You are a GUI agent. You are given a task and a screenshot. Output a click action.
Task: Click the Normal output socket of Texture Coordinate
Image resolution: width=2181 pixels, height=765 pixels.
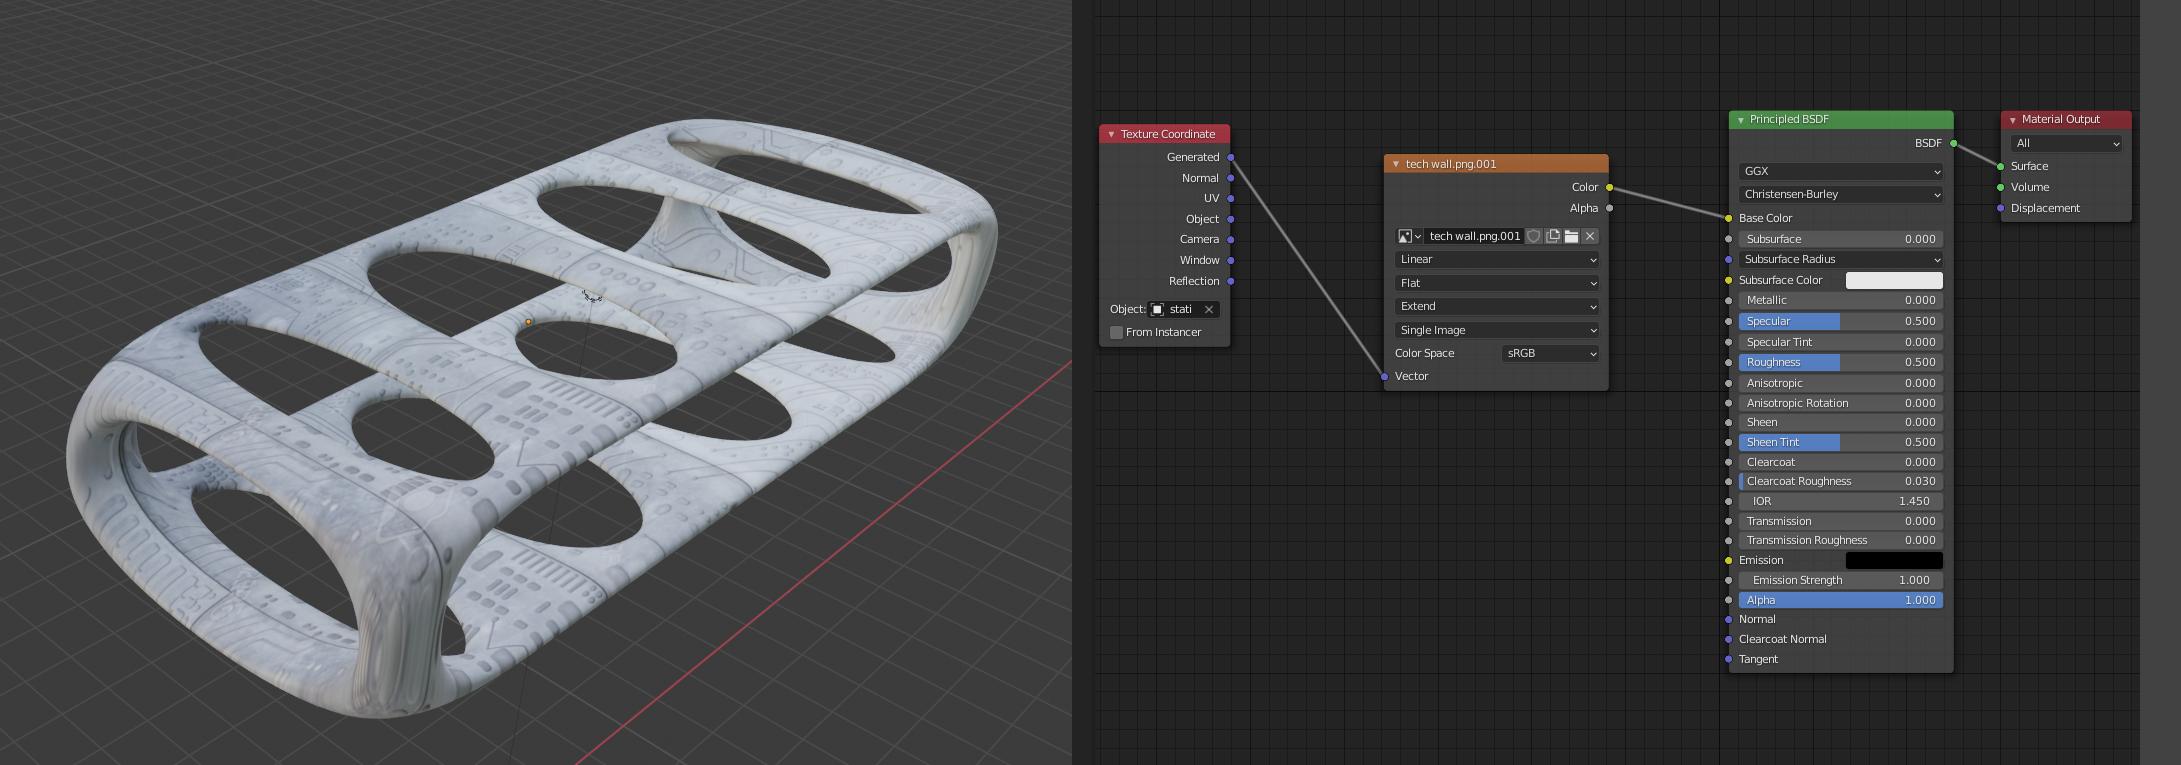1231,178
